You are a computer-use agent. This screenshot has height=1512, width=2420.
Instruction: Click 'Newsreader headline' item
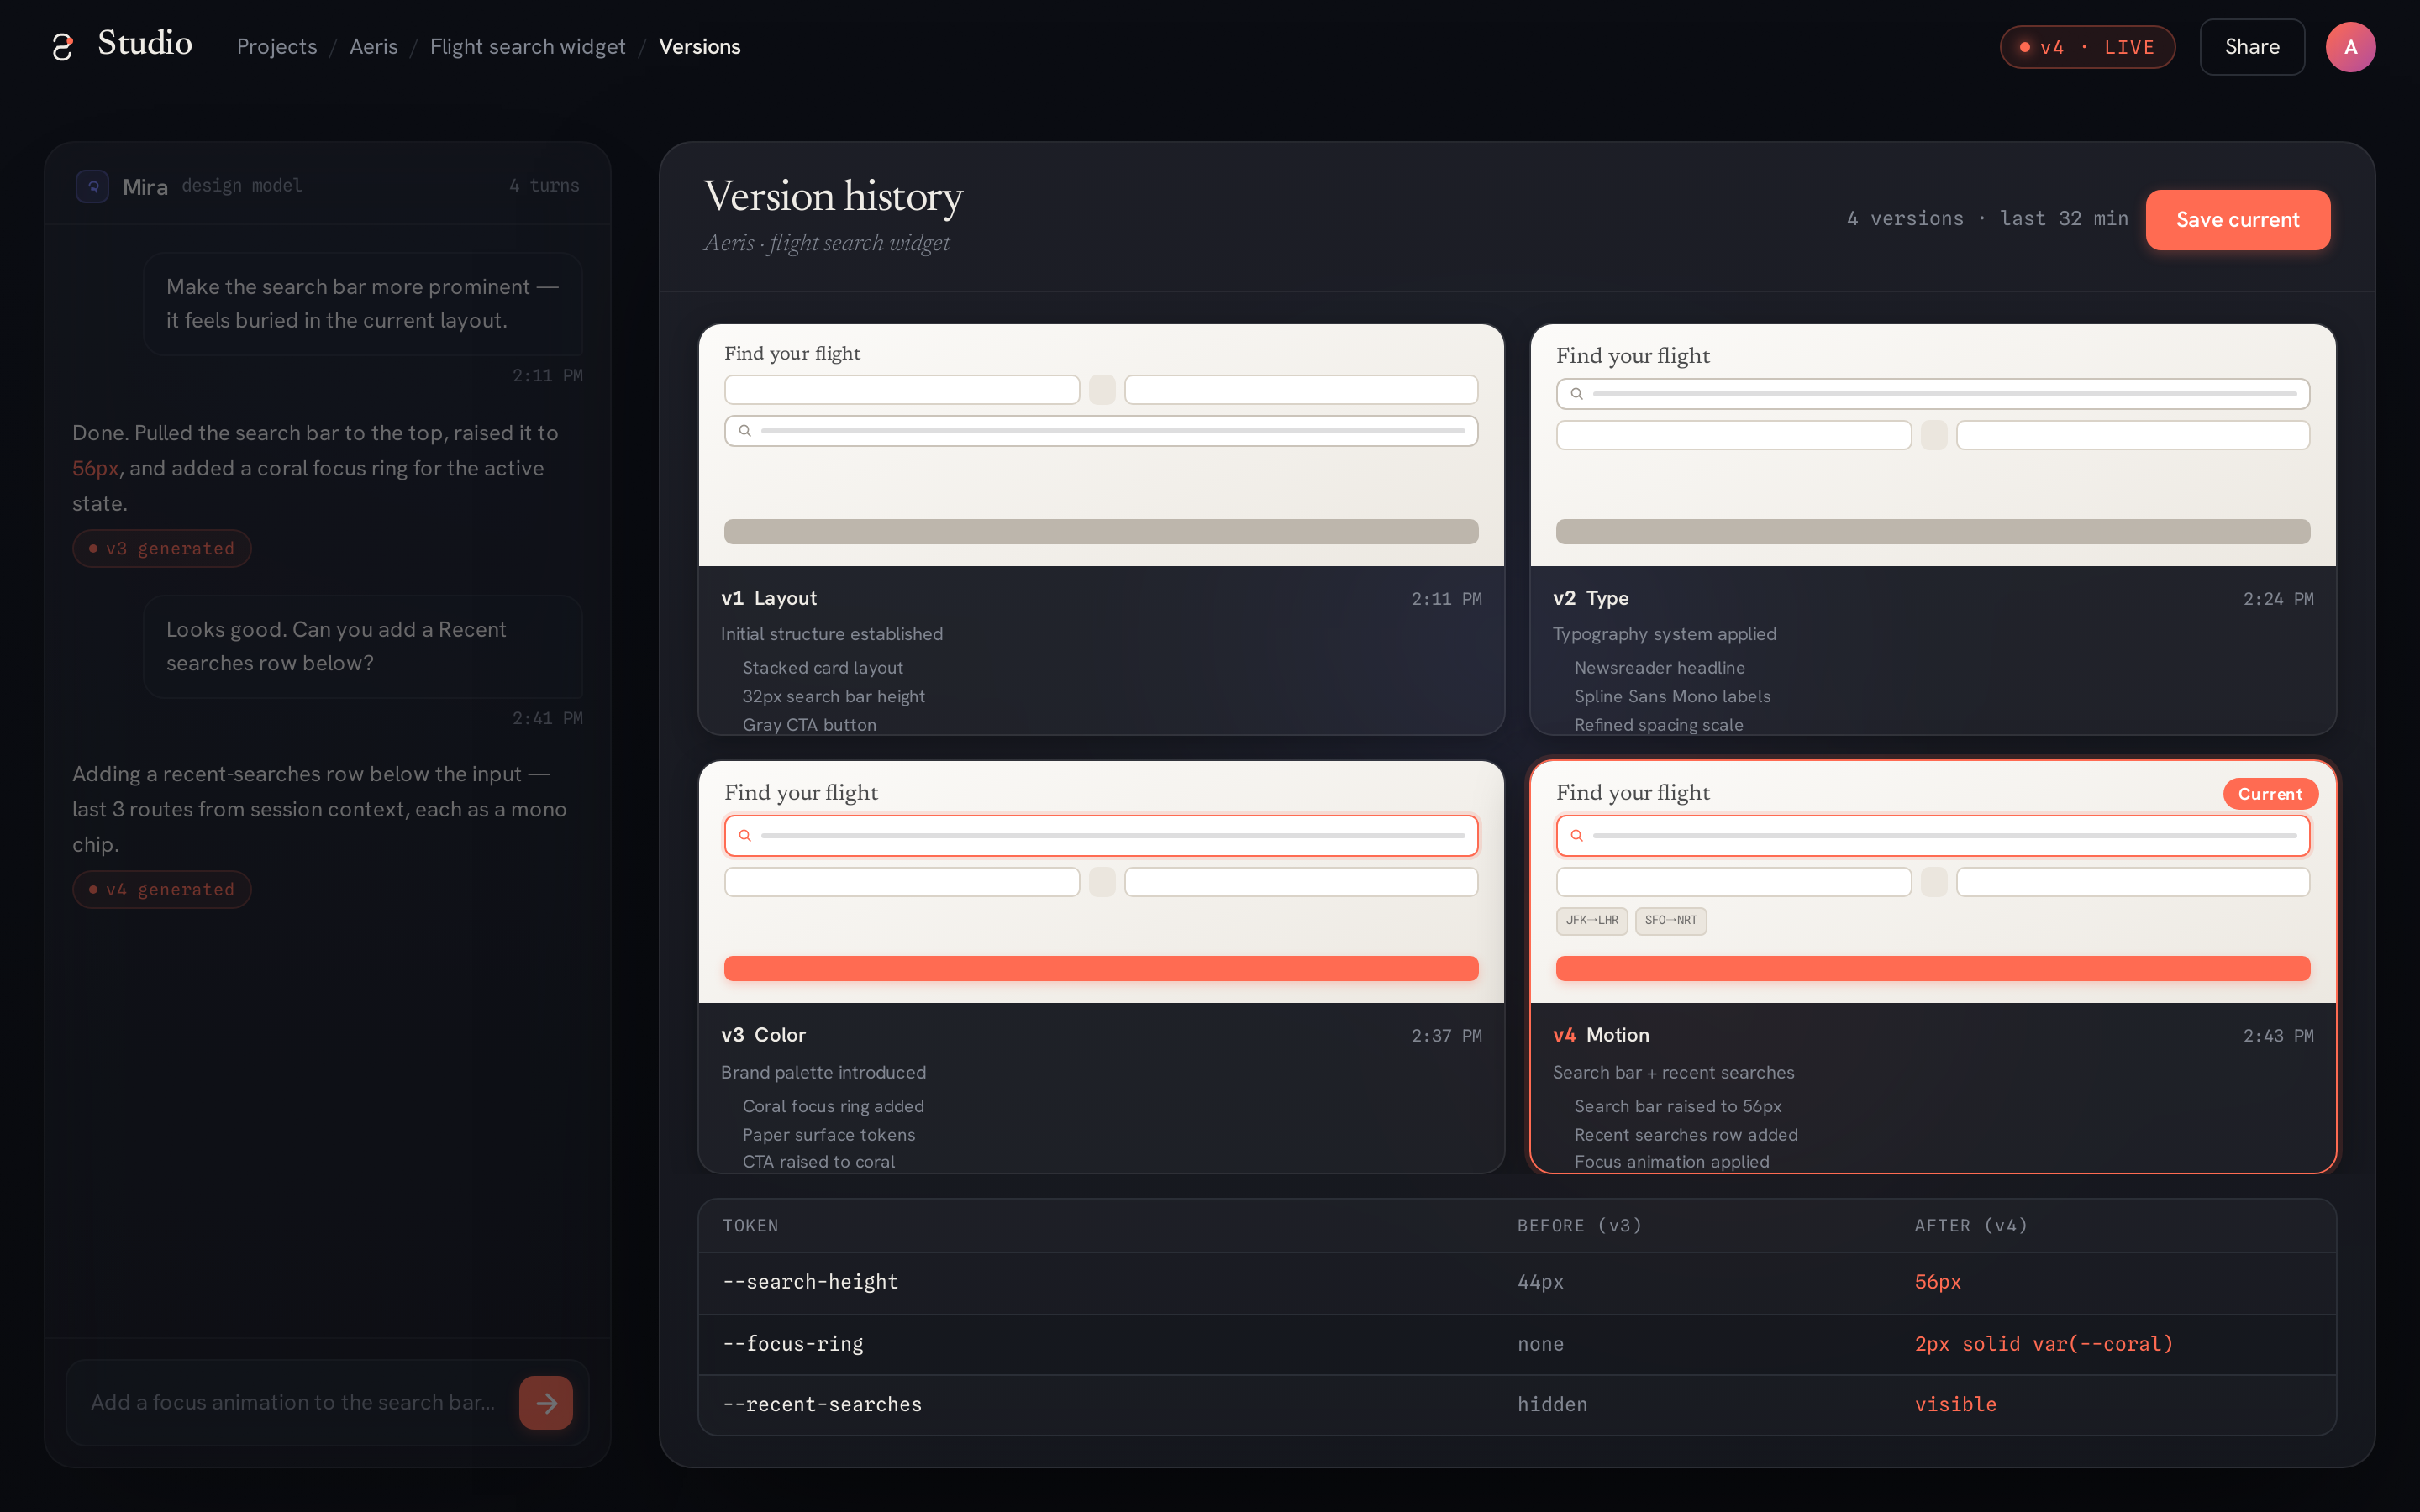(1660, 668)
